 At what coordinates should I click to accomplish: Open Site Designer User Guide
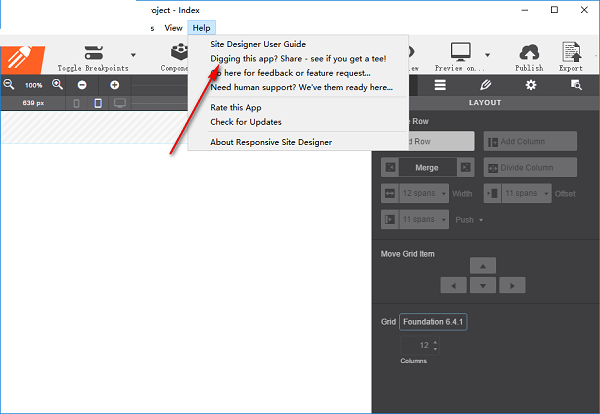[258, 44]
